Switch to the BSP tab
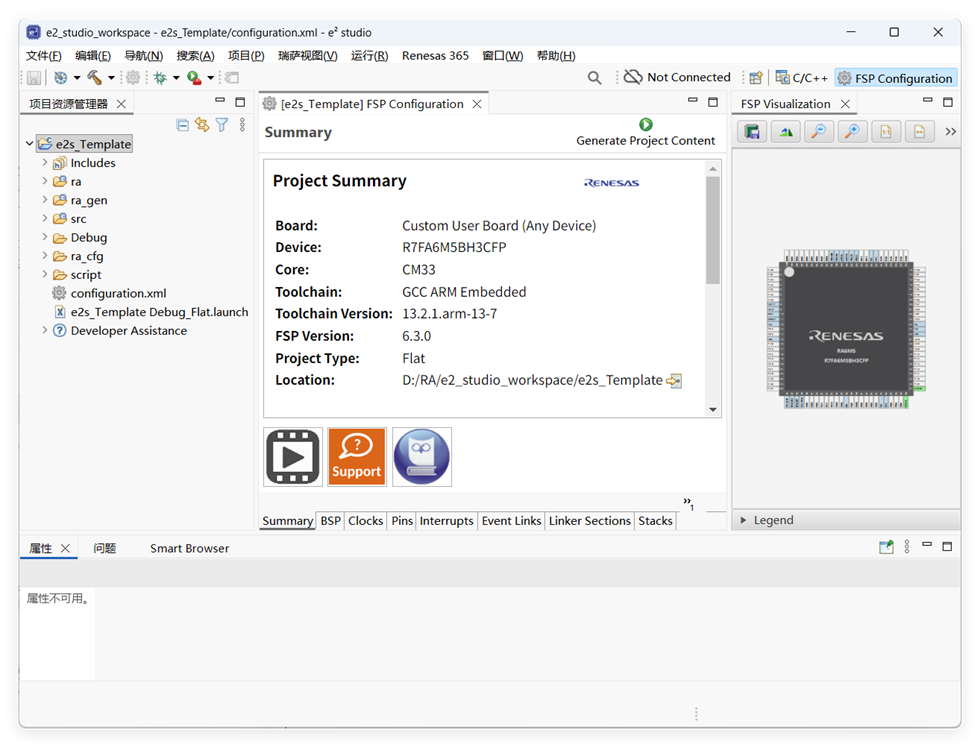The height and width of the screenshot is (747, 980). [331, 521]
